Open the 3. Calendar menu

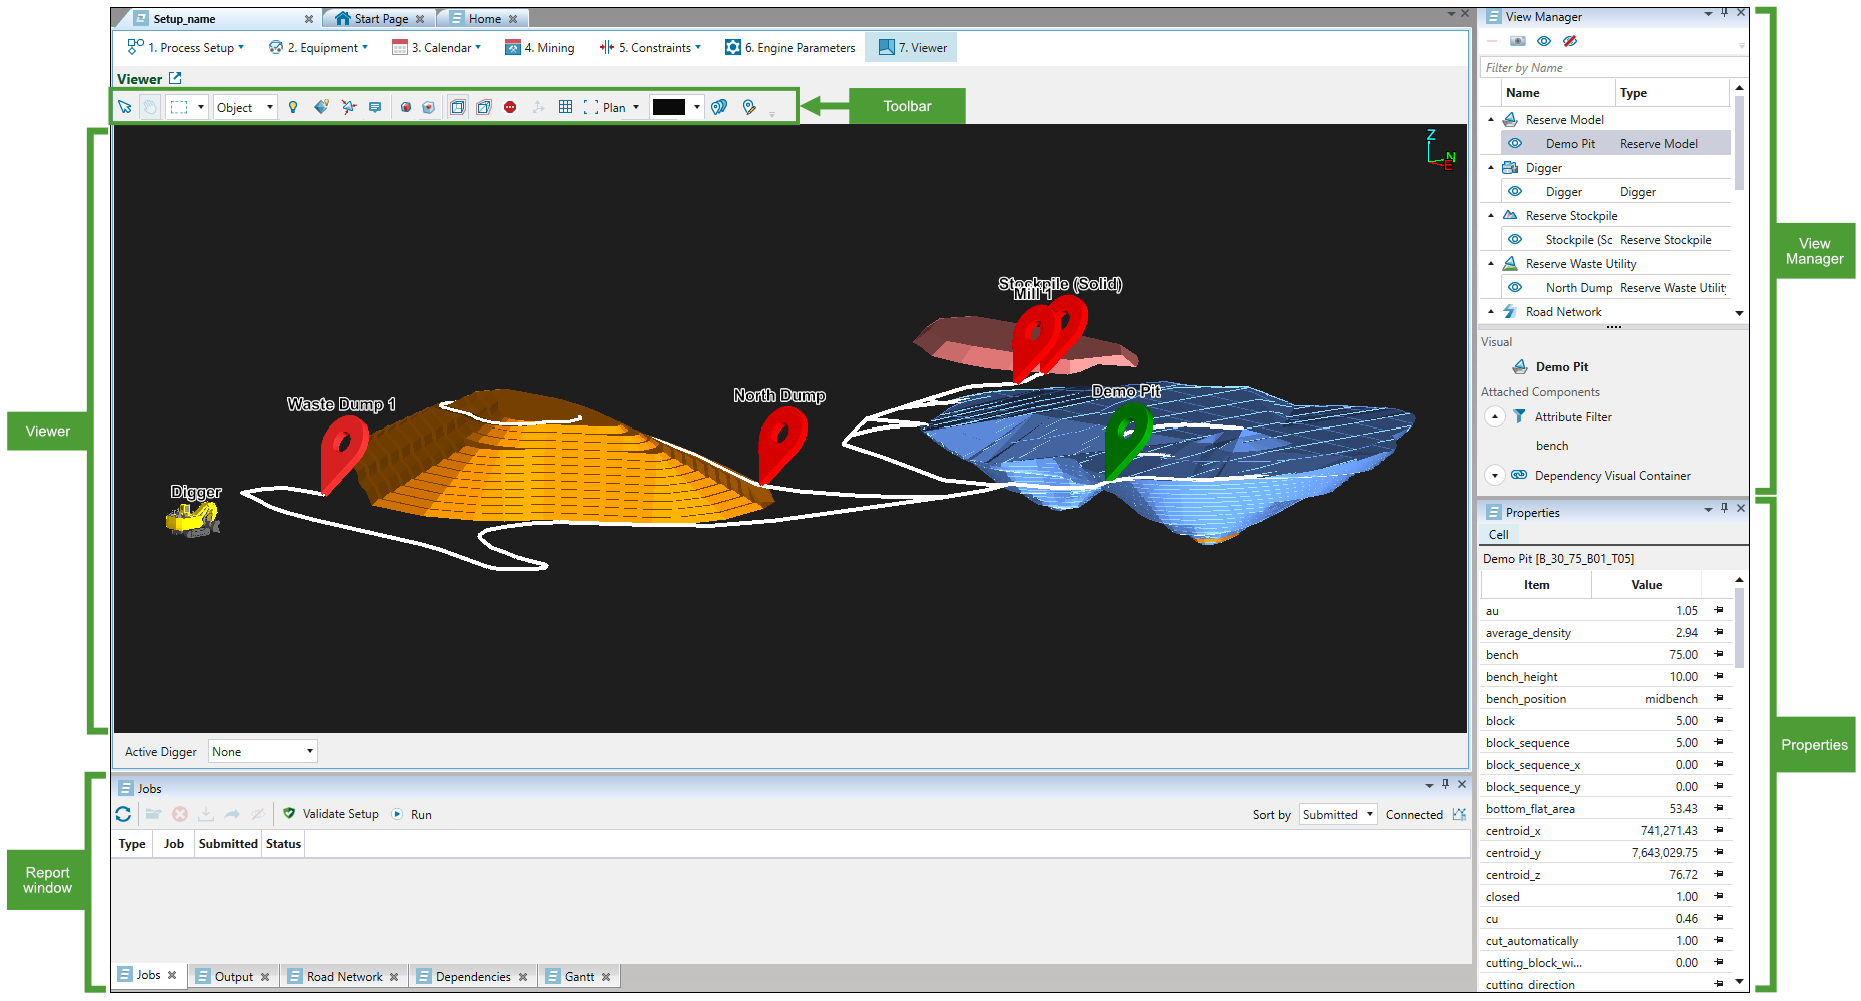click(x=437, y=47)
